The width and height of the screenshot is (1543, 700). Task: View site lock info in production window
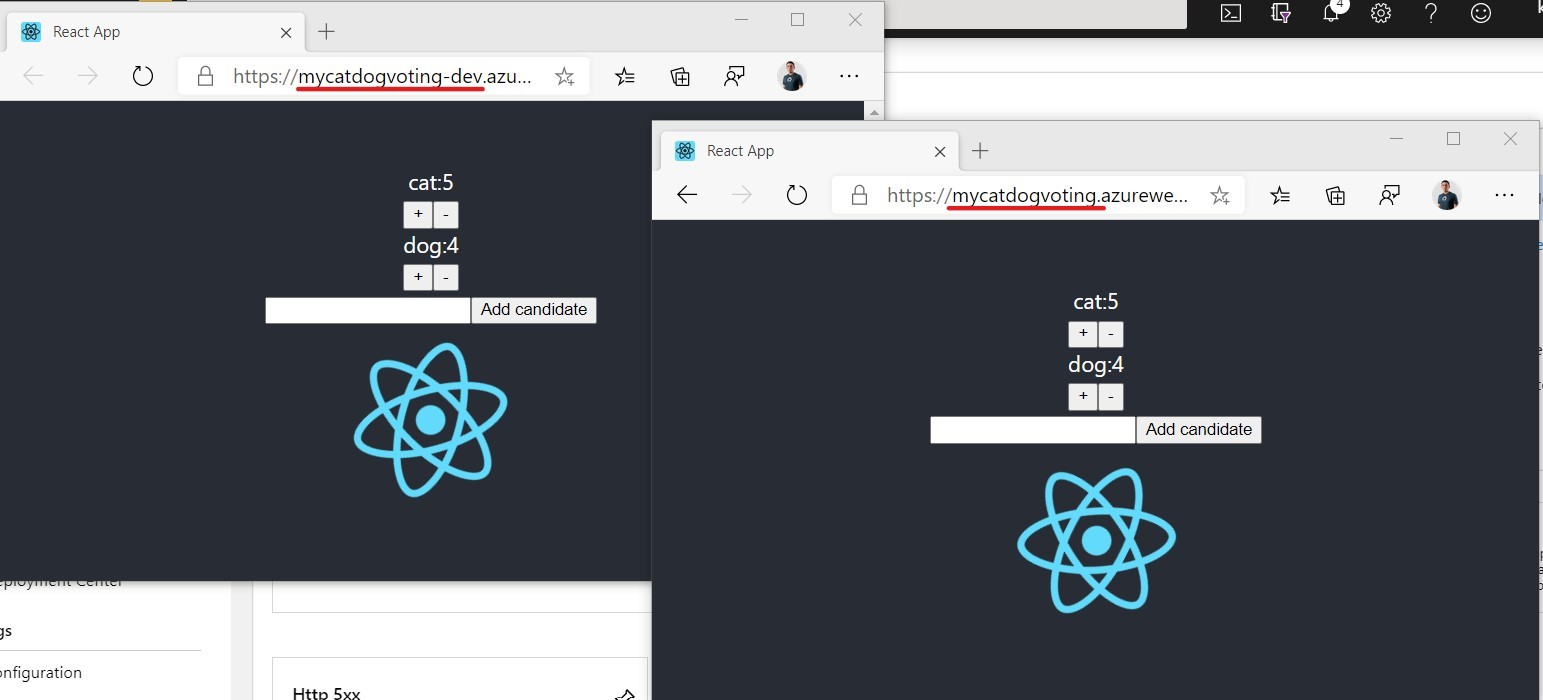pos(859,195)
